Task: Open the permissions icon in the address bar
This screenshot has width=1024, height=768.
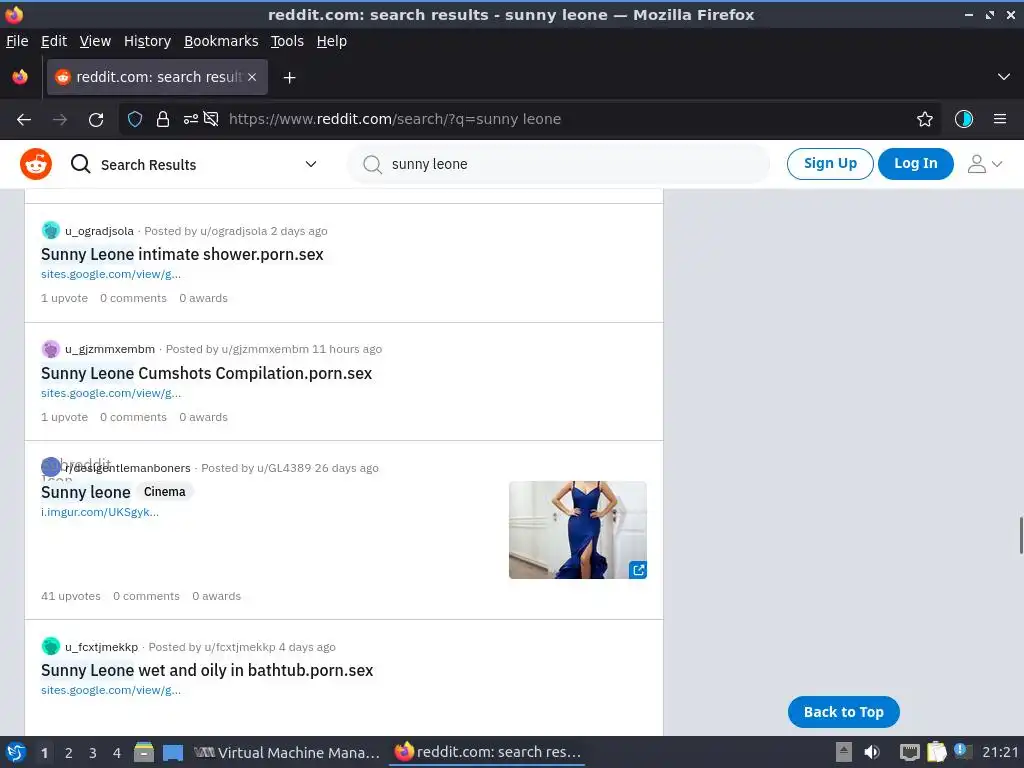Action: point(191,119)
